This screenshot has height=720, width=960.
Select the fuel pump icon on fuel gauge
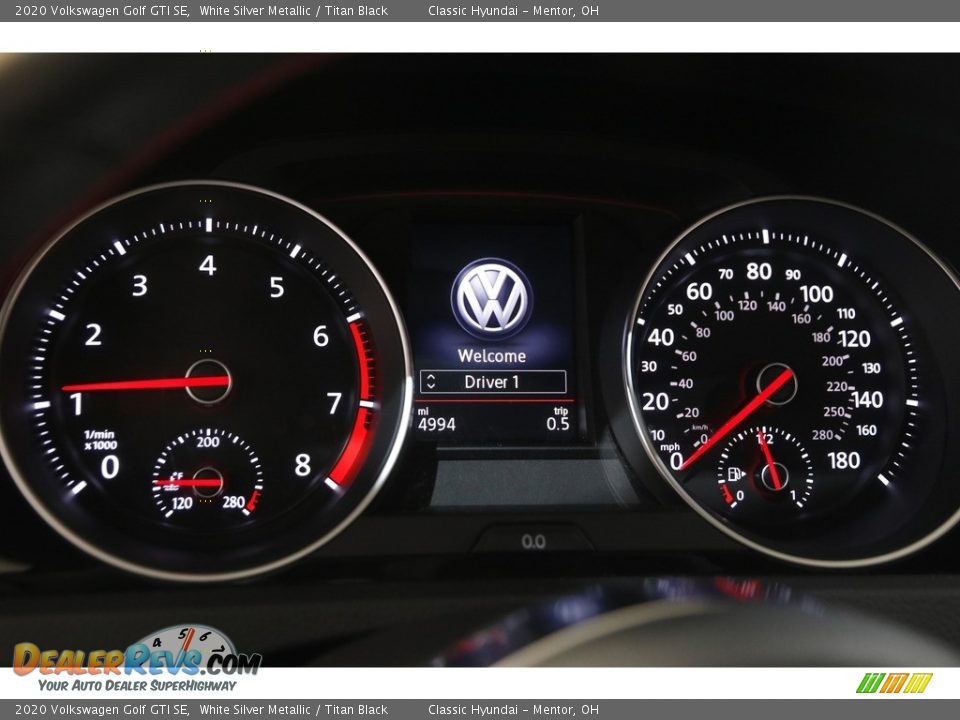coord(737,476)
